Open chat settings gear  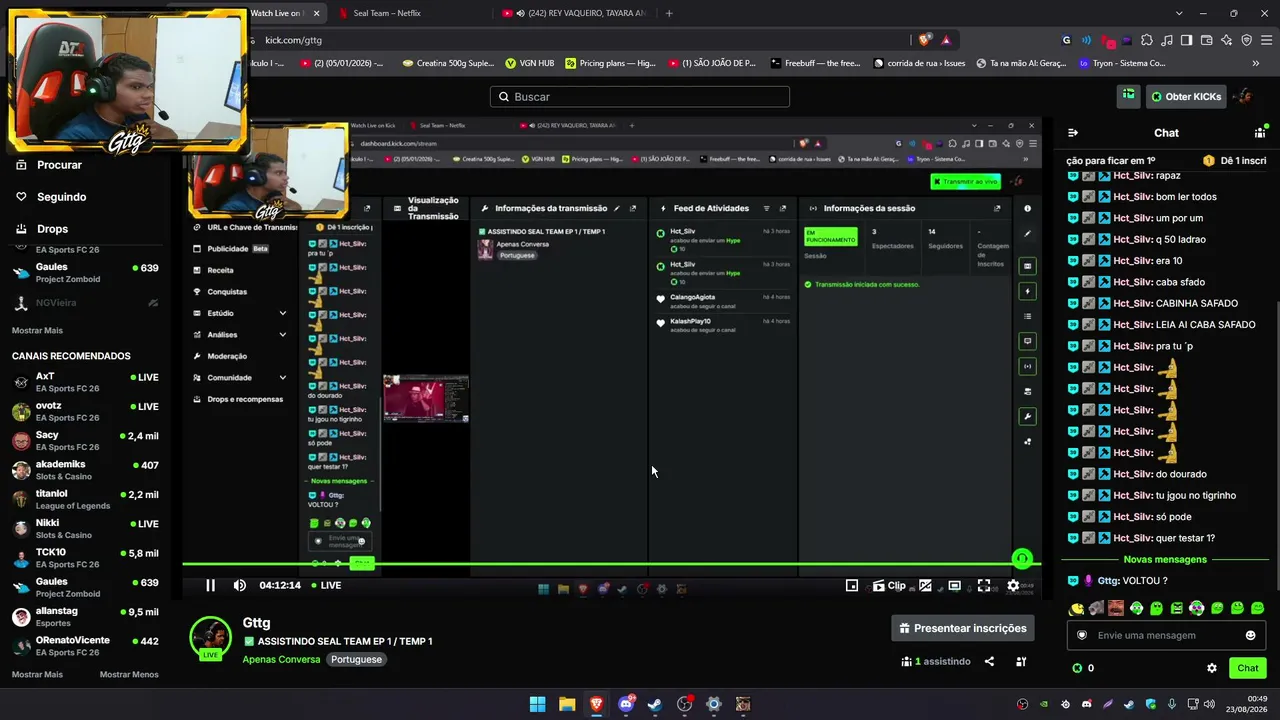(x=1212, y=668)
